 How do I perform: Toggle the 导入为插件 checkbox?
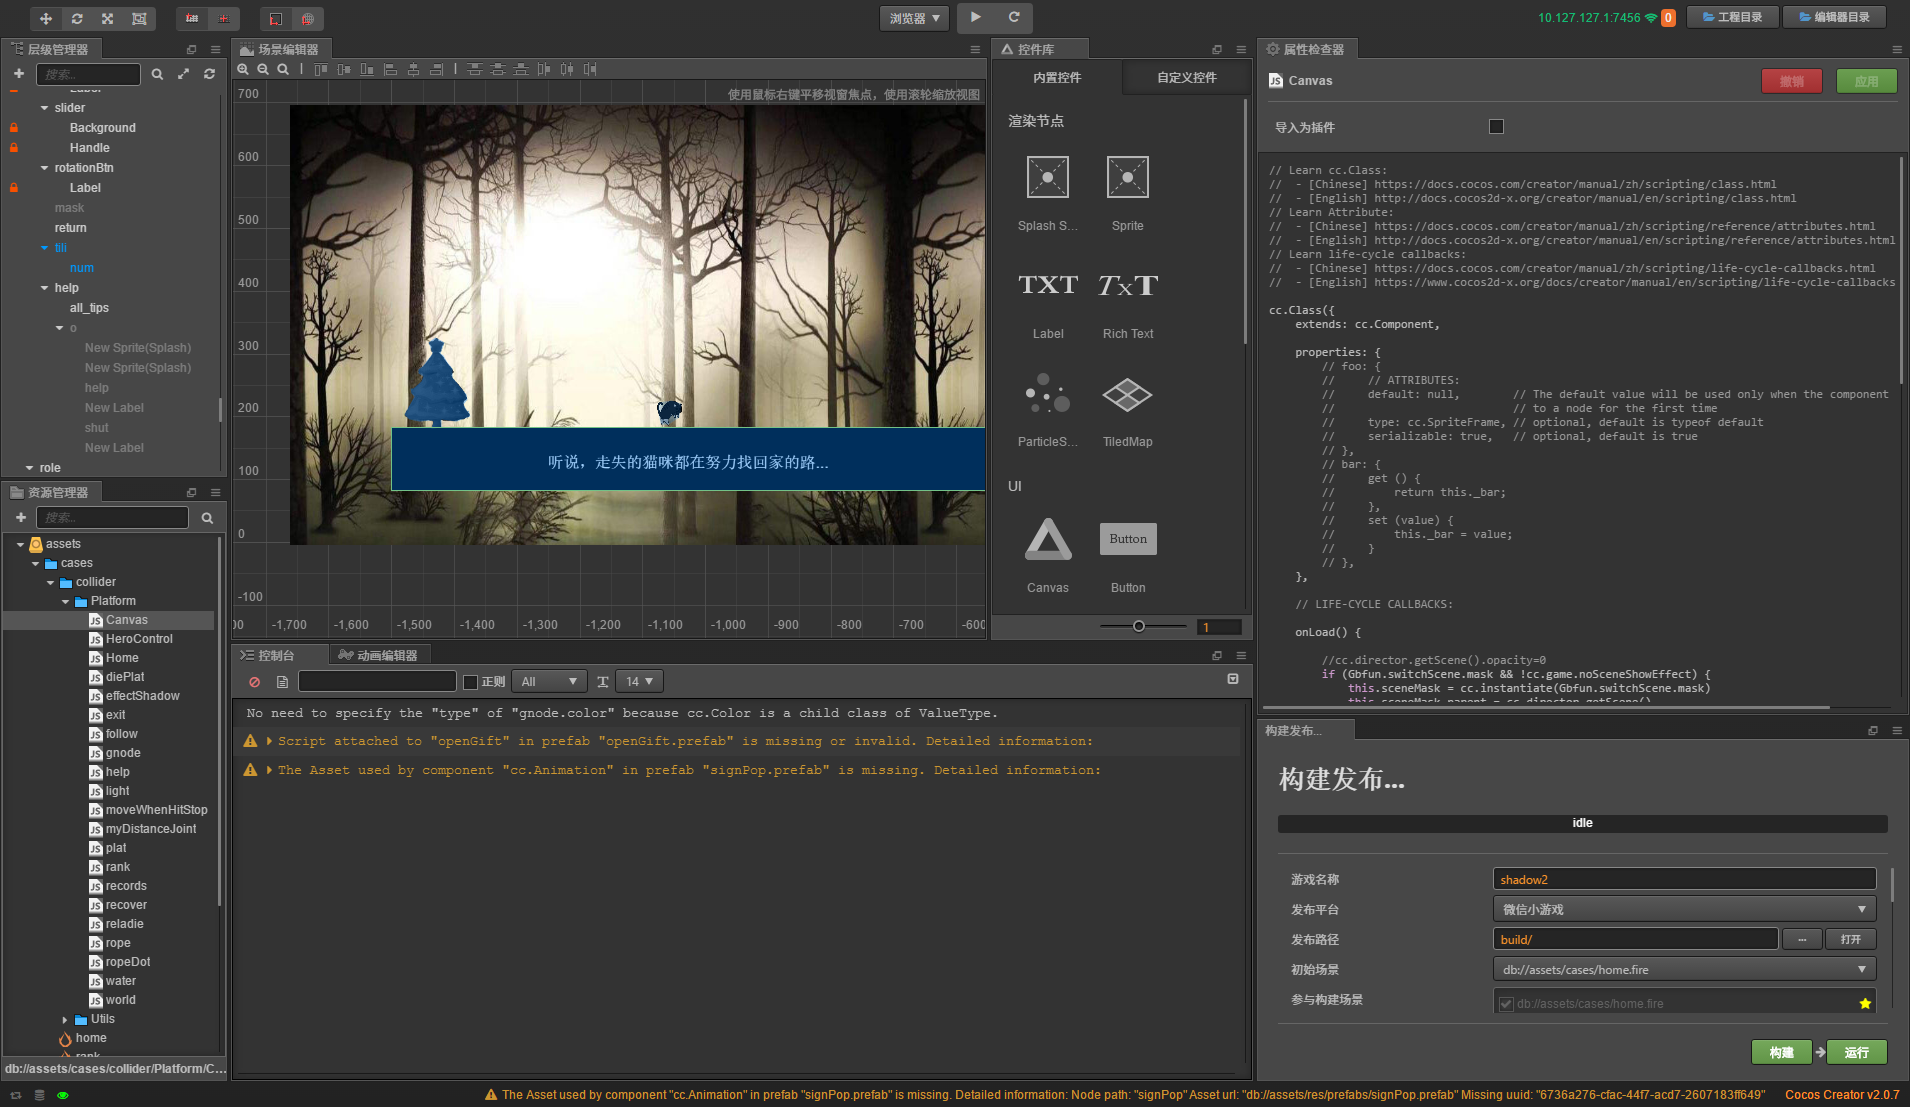pos(1496,127)
